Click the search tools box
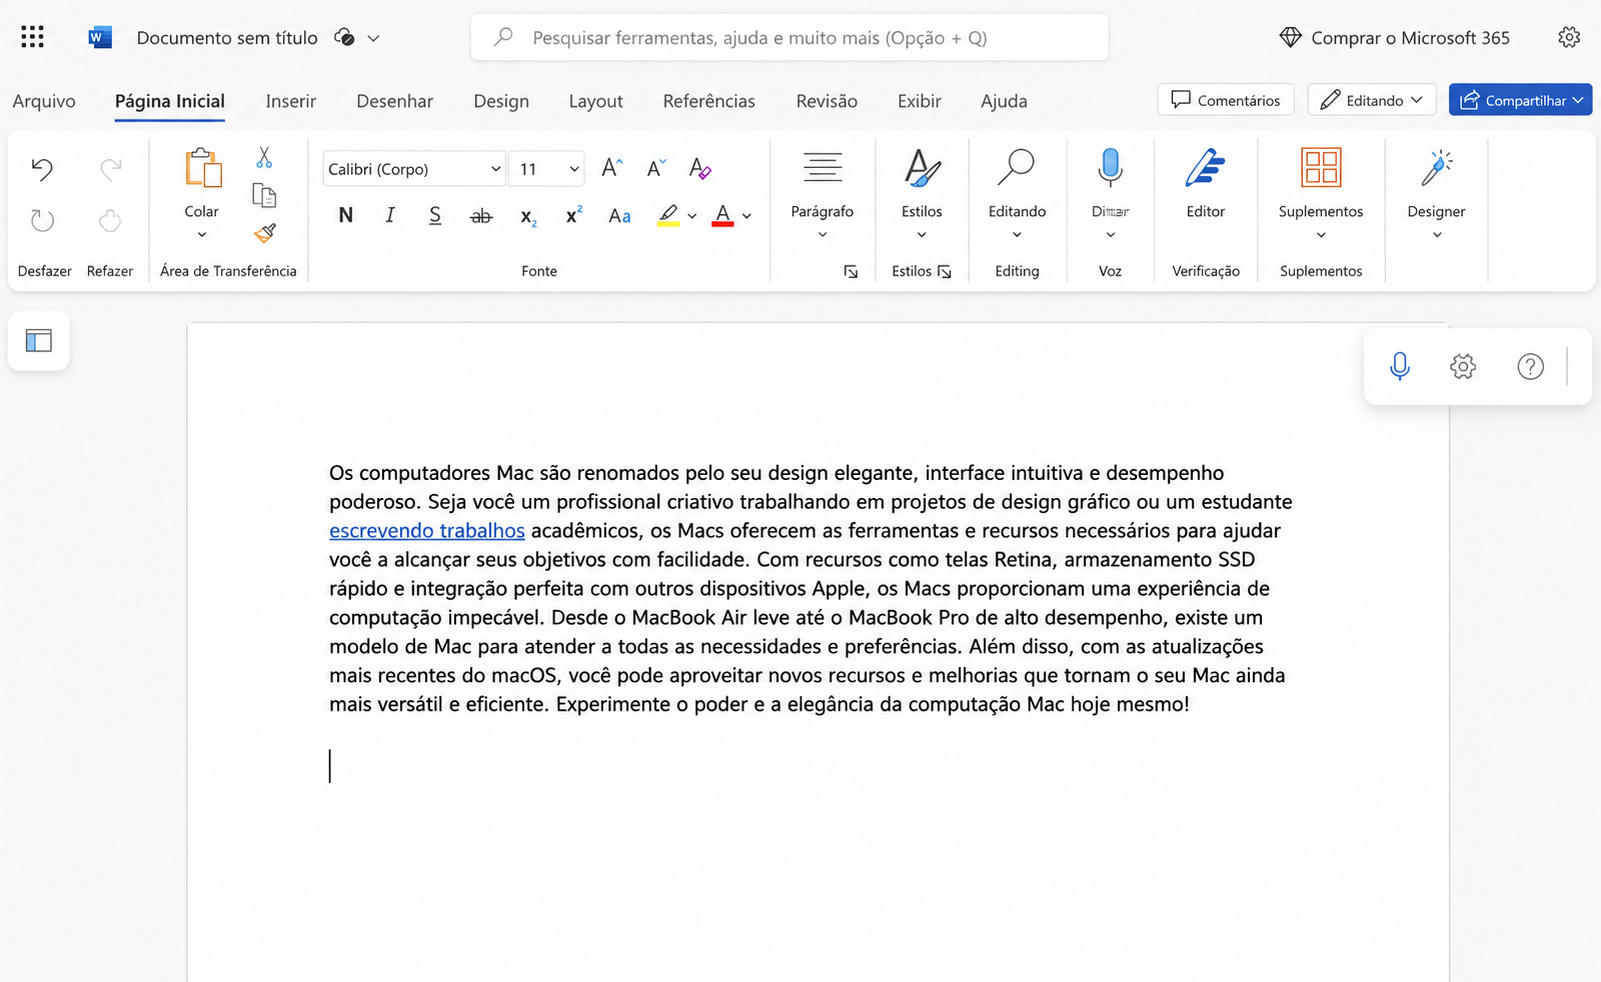This screenshot has width=1601, height=982. [790, 37]
